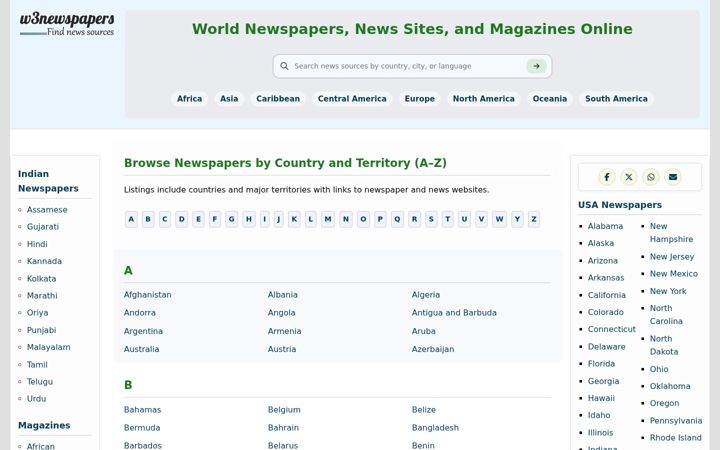Open Kannada newspapers in sidebar
The image size is (720, 450).
44,261
